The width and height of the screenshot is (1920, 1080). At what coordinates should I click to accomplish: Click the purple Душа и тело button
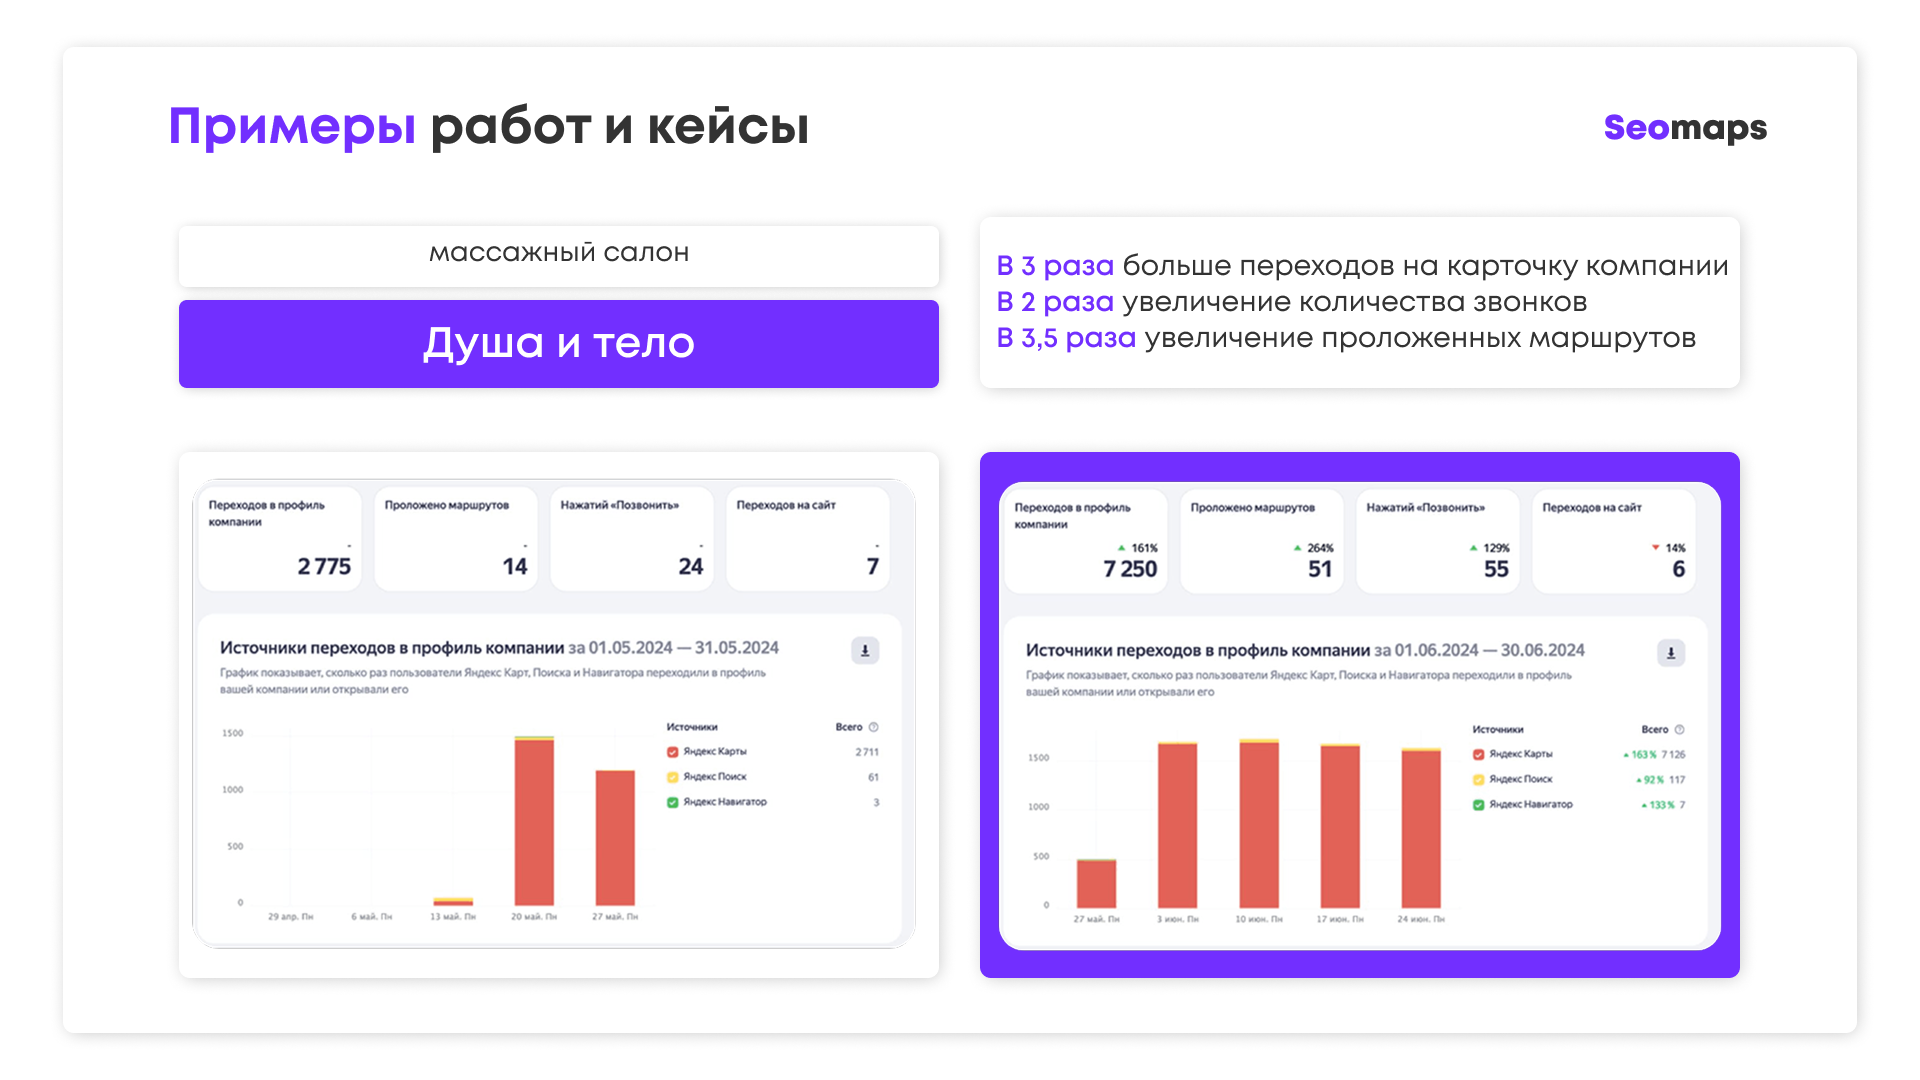559,344
